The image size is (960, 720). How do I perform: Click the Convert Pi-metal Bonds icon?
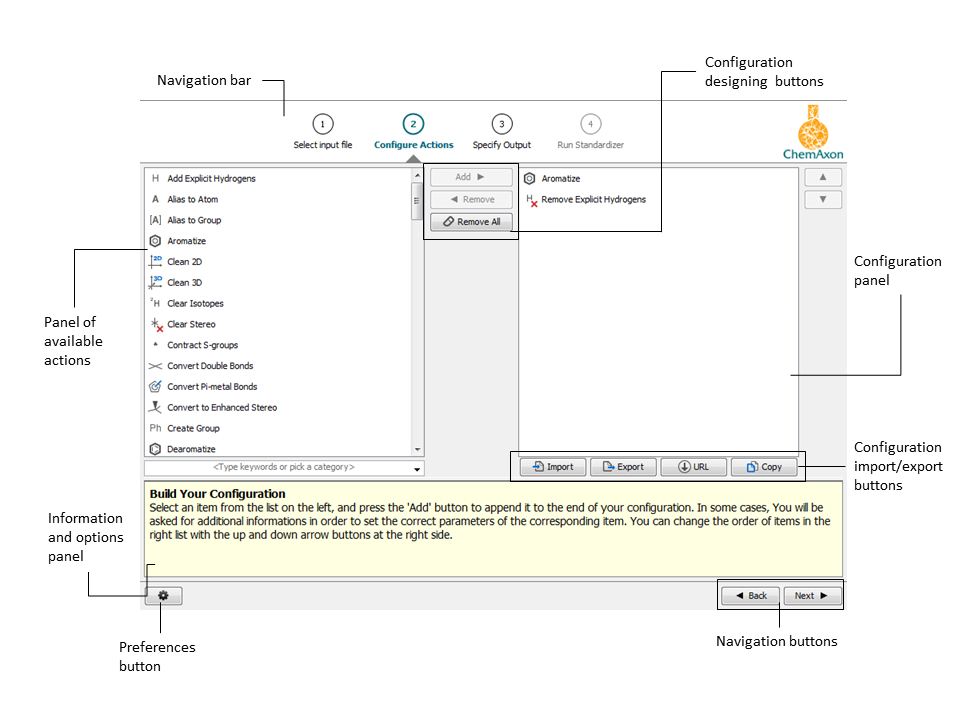coord(155,386)
